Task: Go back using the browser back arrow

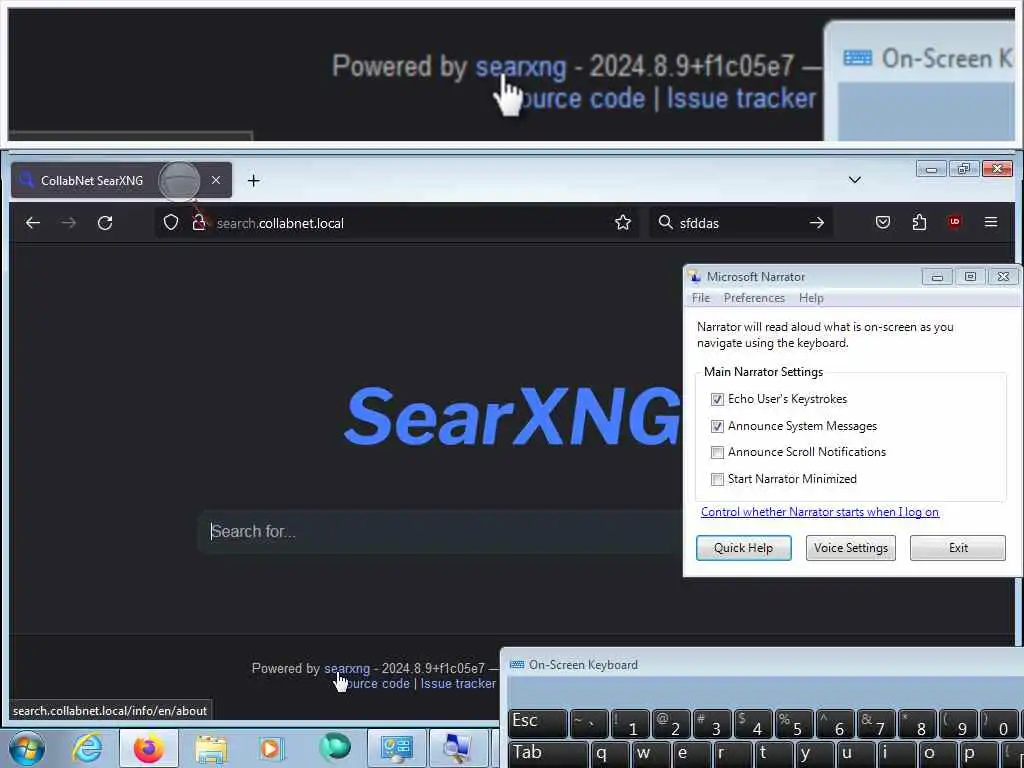Action: 33,223
